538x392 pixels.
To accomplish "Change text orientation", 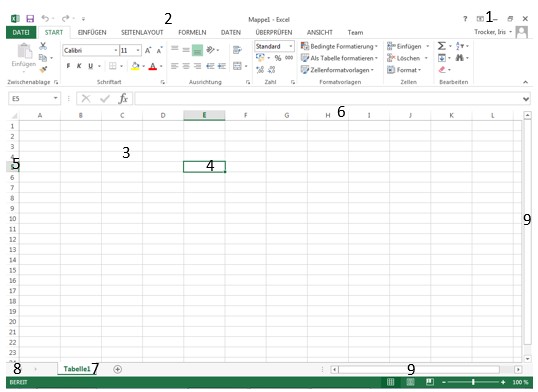I will click(x=210, y=50).
